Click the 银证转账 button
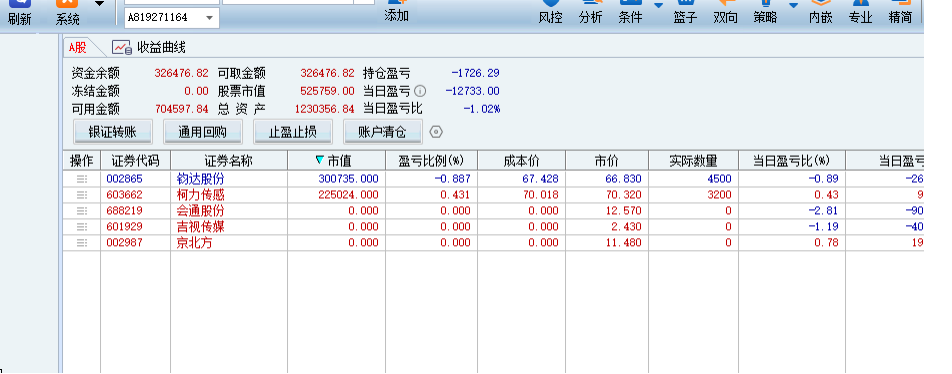 pos(112,132)
